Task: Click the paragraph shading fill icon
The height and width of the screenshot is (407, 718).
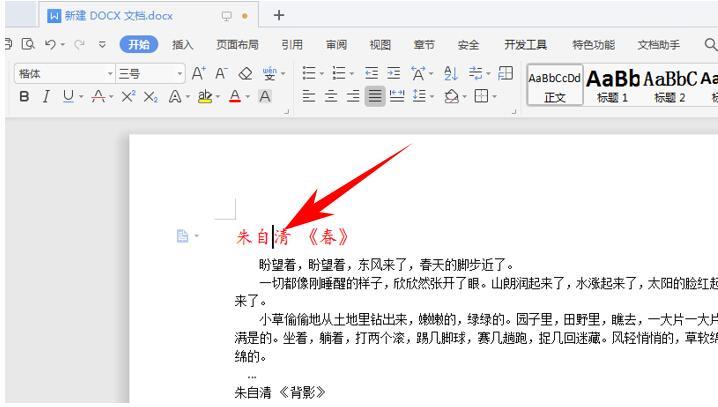Action: [x=451, y=96]
